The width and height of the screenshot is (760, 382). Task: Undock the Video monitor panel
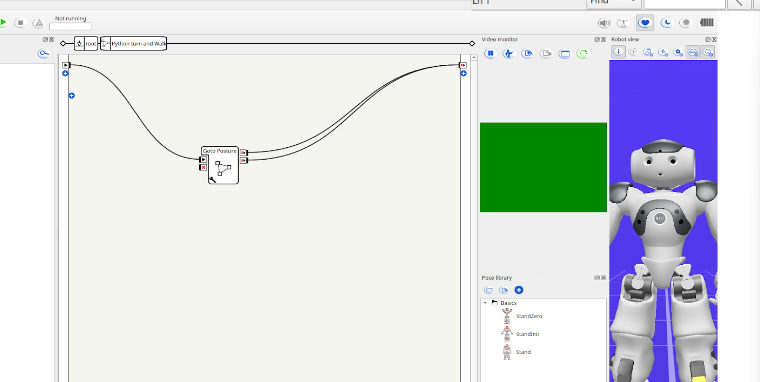pos(597,39)
